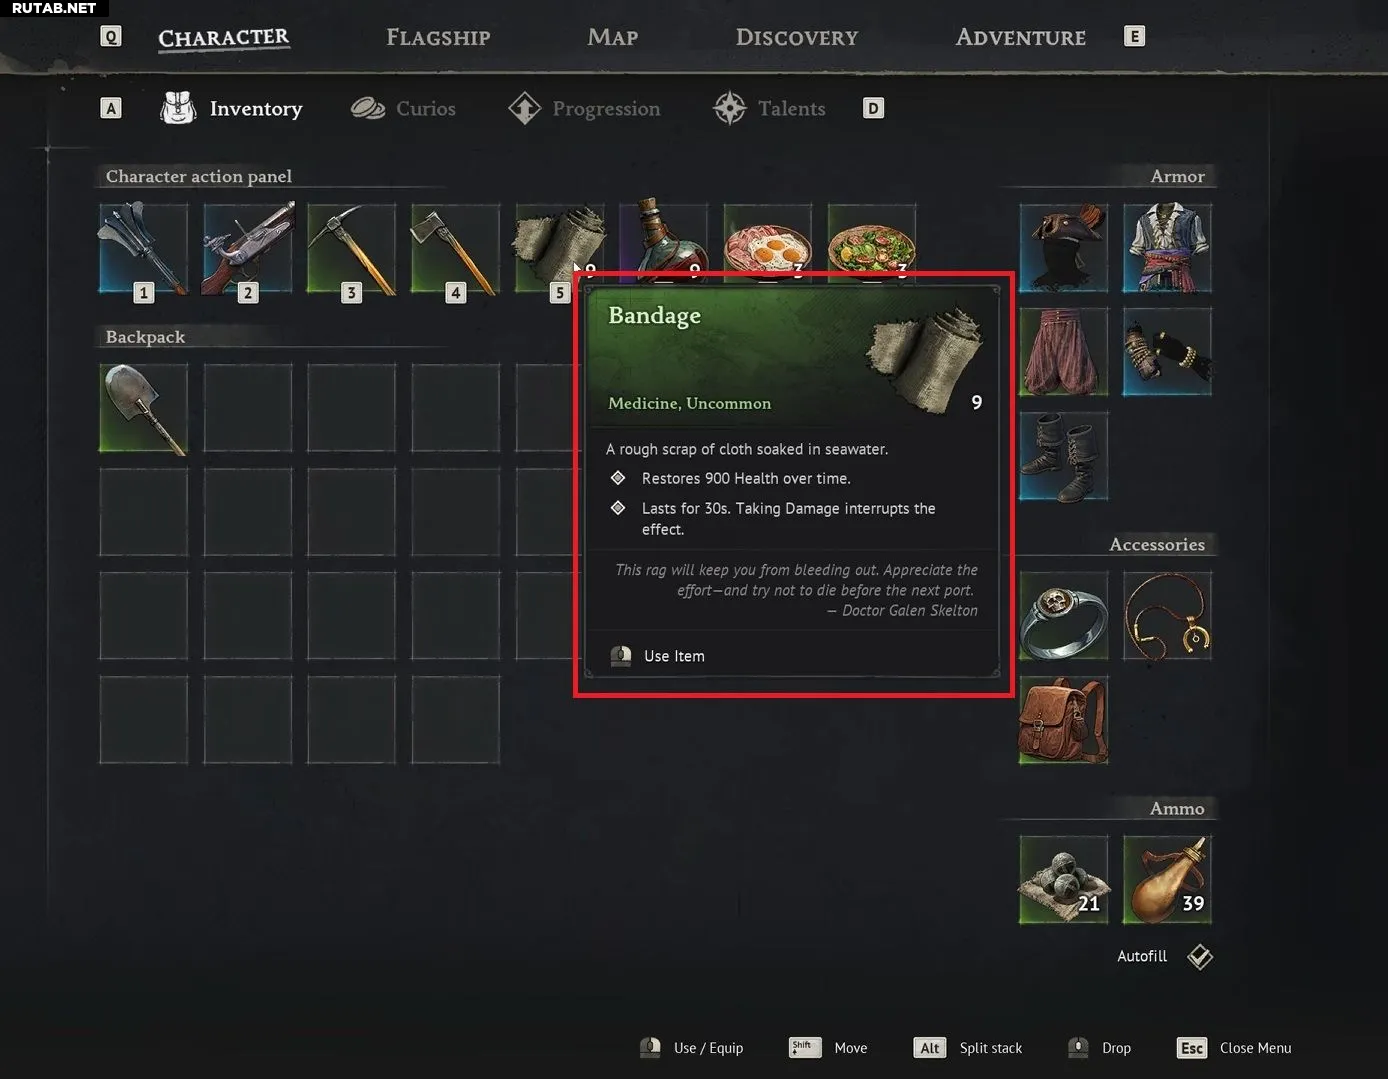This screenshot has height=1079, width=1388.
Task: Select the flintlock pistol in slot 2
Action: [x=248, y=248]
